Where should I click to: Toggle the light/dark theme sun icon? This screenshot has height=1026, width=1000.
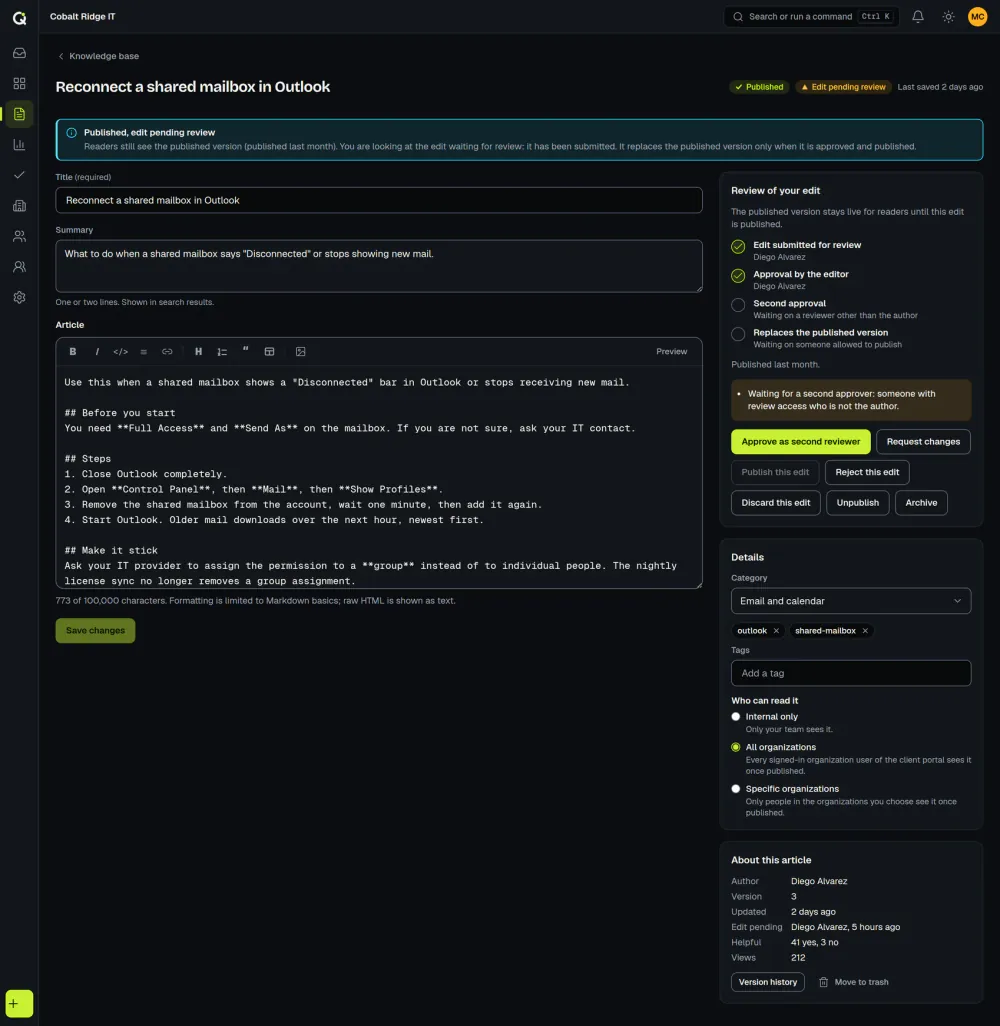(x=948, y=17)
